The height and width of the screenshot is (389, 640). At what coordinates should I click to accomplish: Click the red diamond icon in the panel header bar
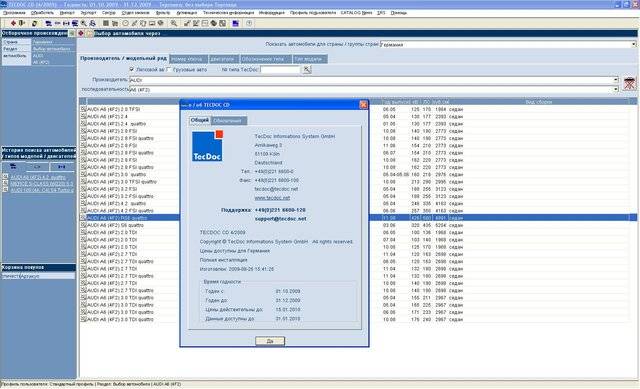(81, 33)
